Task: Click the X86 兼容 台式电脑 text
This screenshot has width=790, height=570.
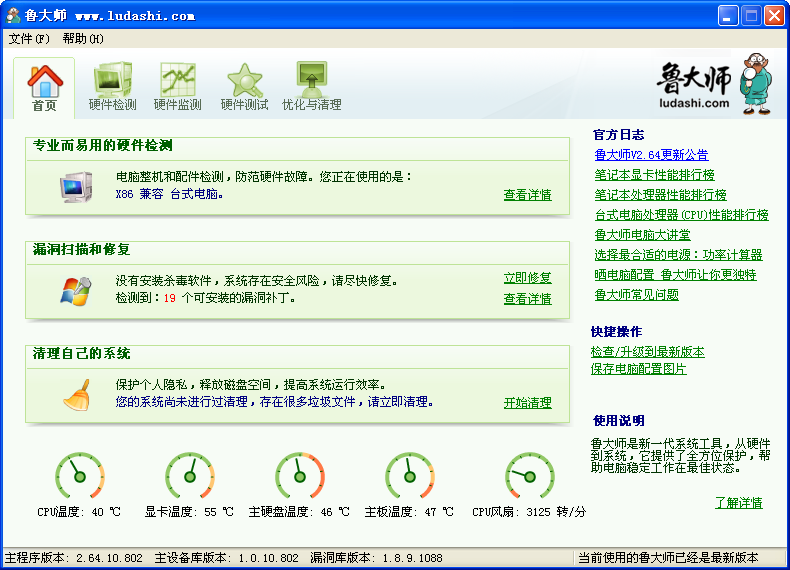Action: point(169,194)
